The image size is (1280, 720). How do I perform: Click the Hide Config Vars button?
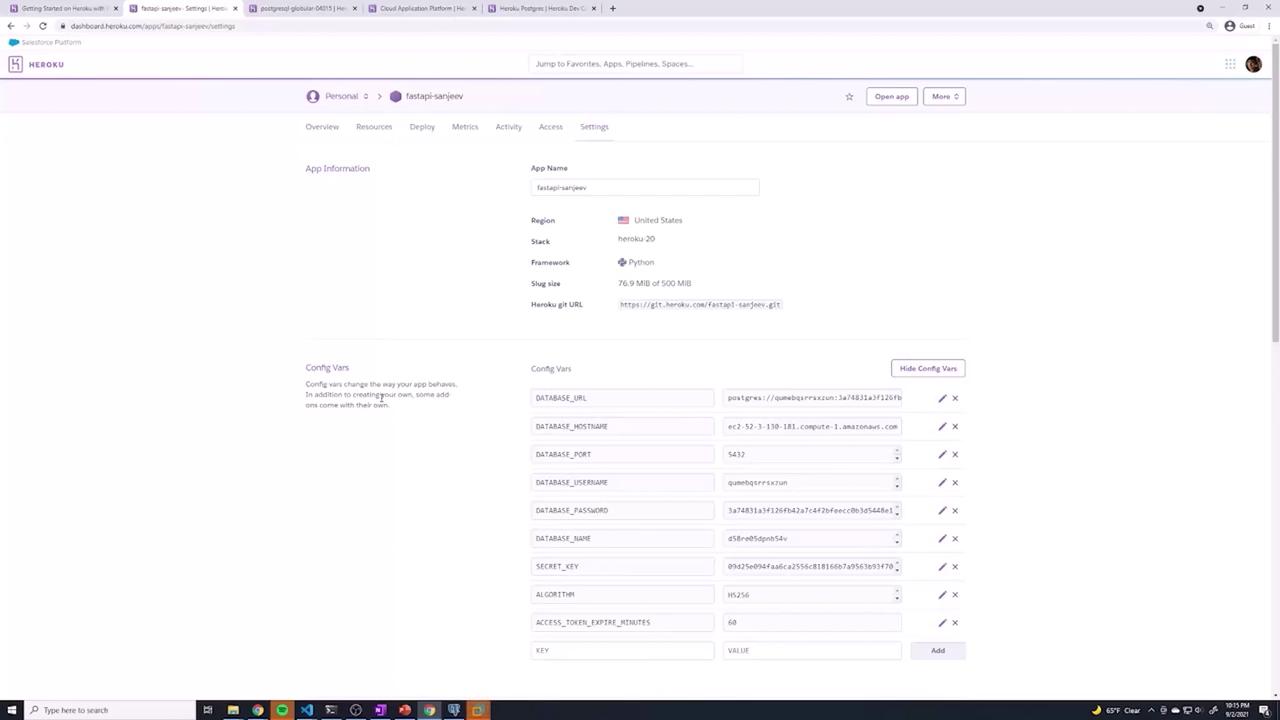coord(928,368)
